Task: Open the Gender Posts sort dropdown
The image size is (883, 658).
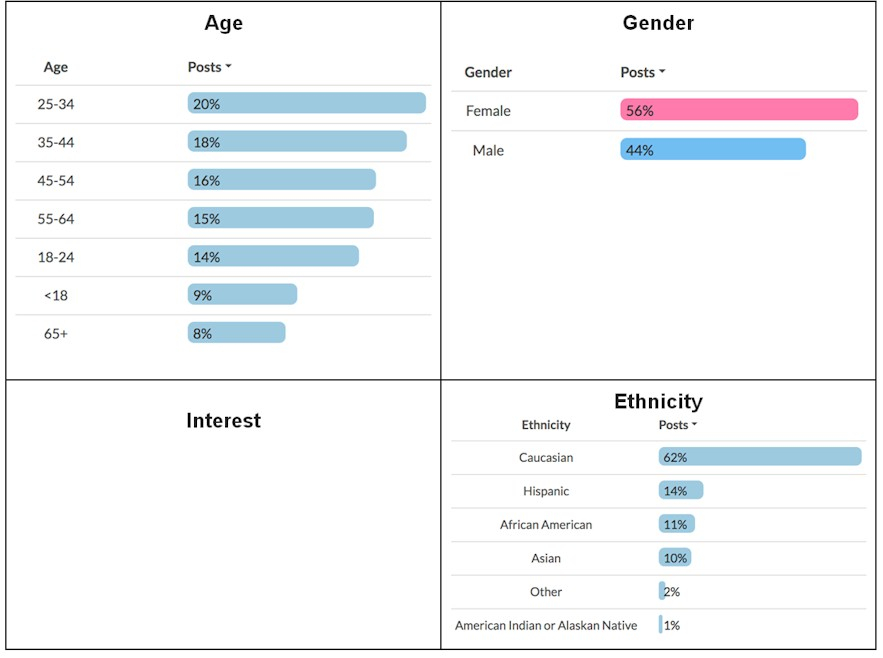Action: pyautogui.click(x=642, y=72)
